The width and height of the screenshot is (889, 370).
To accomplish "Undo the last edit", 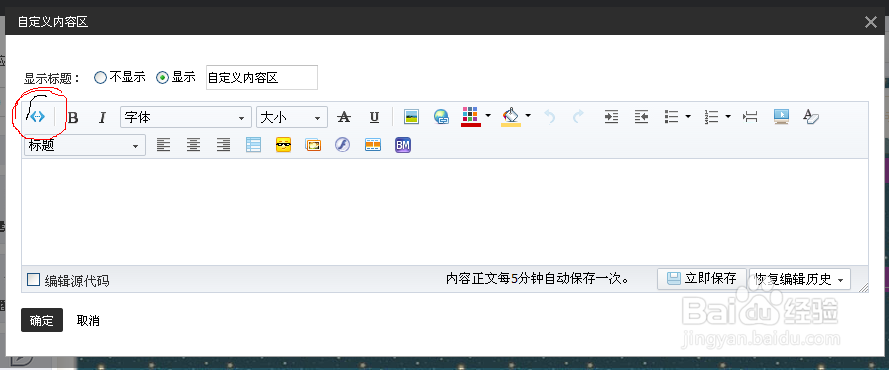I will pos(549,117).
